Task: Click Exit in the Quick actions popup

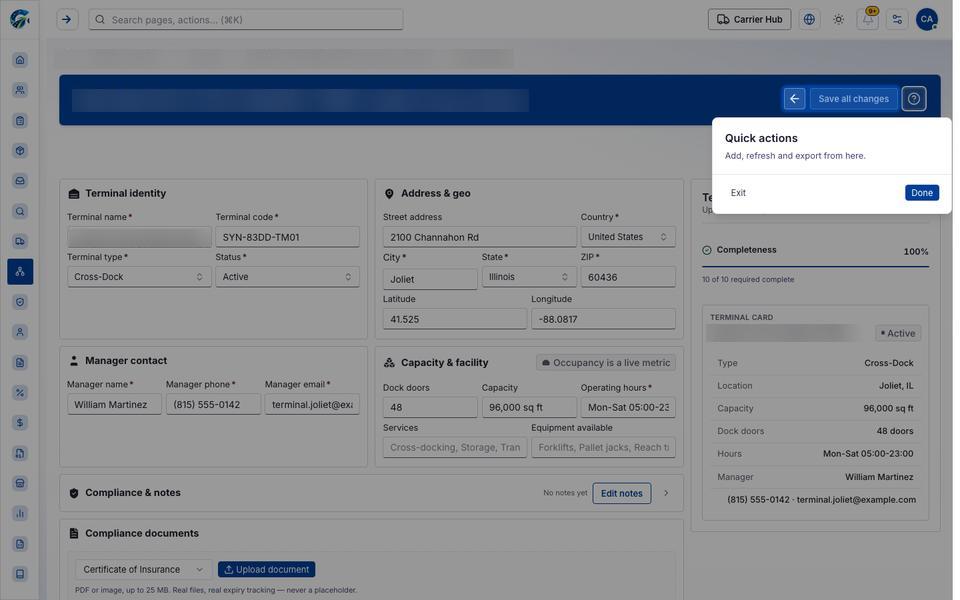Action: [x=738, y=193]
